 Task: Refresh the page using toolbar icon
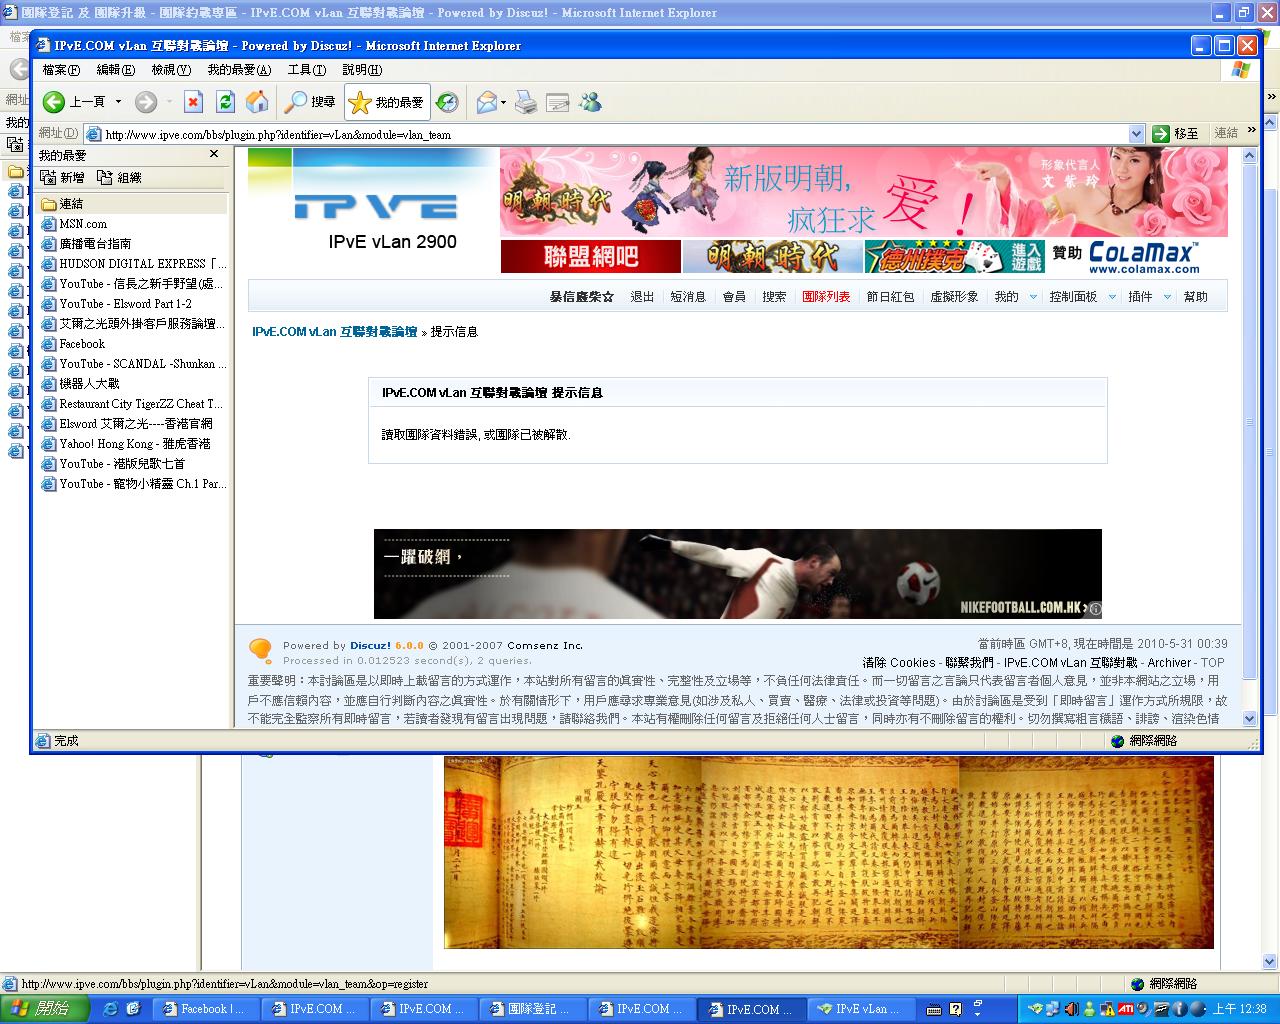pos(226,102)
